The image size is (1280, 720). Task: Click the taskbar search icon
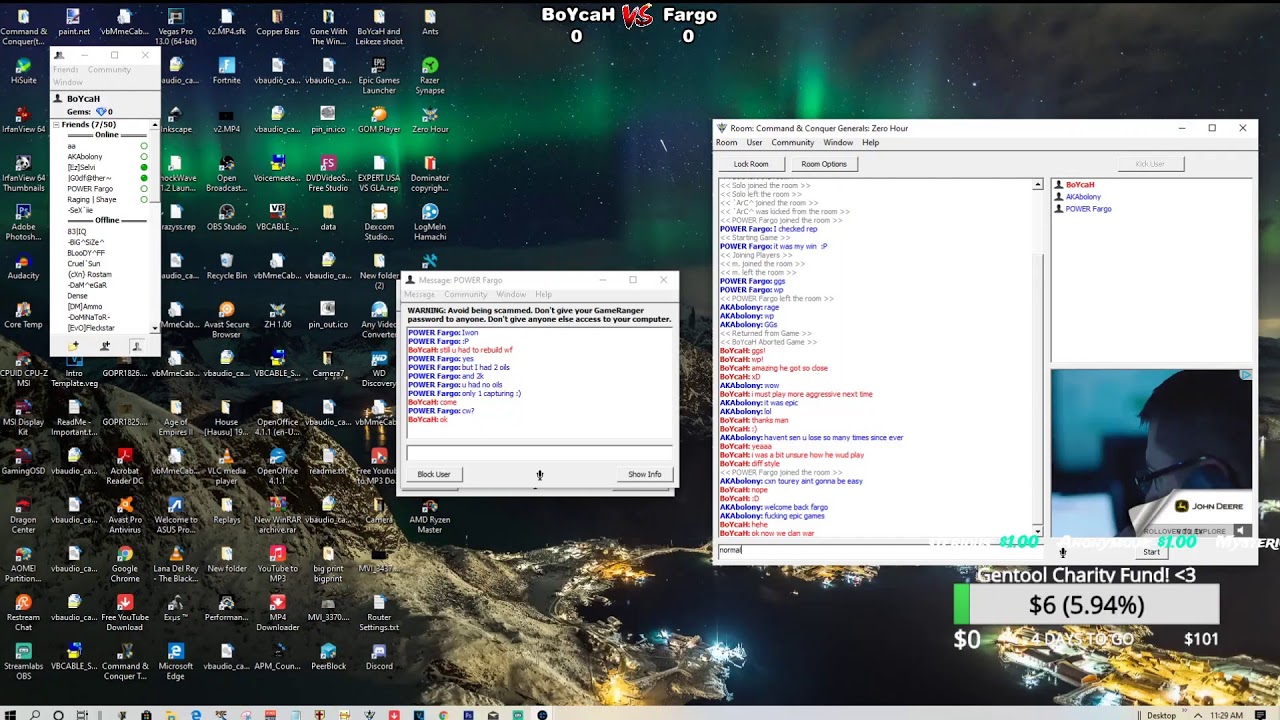coord(34,715)
